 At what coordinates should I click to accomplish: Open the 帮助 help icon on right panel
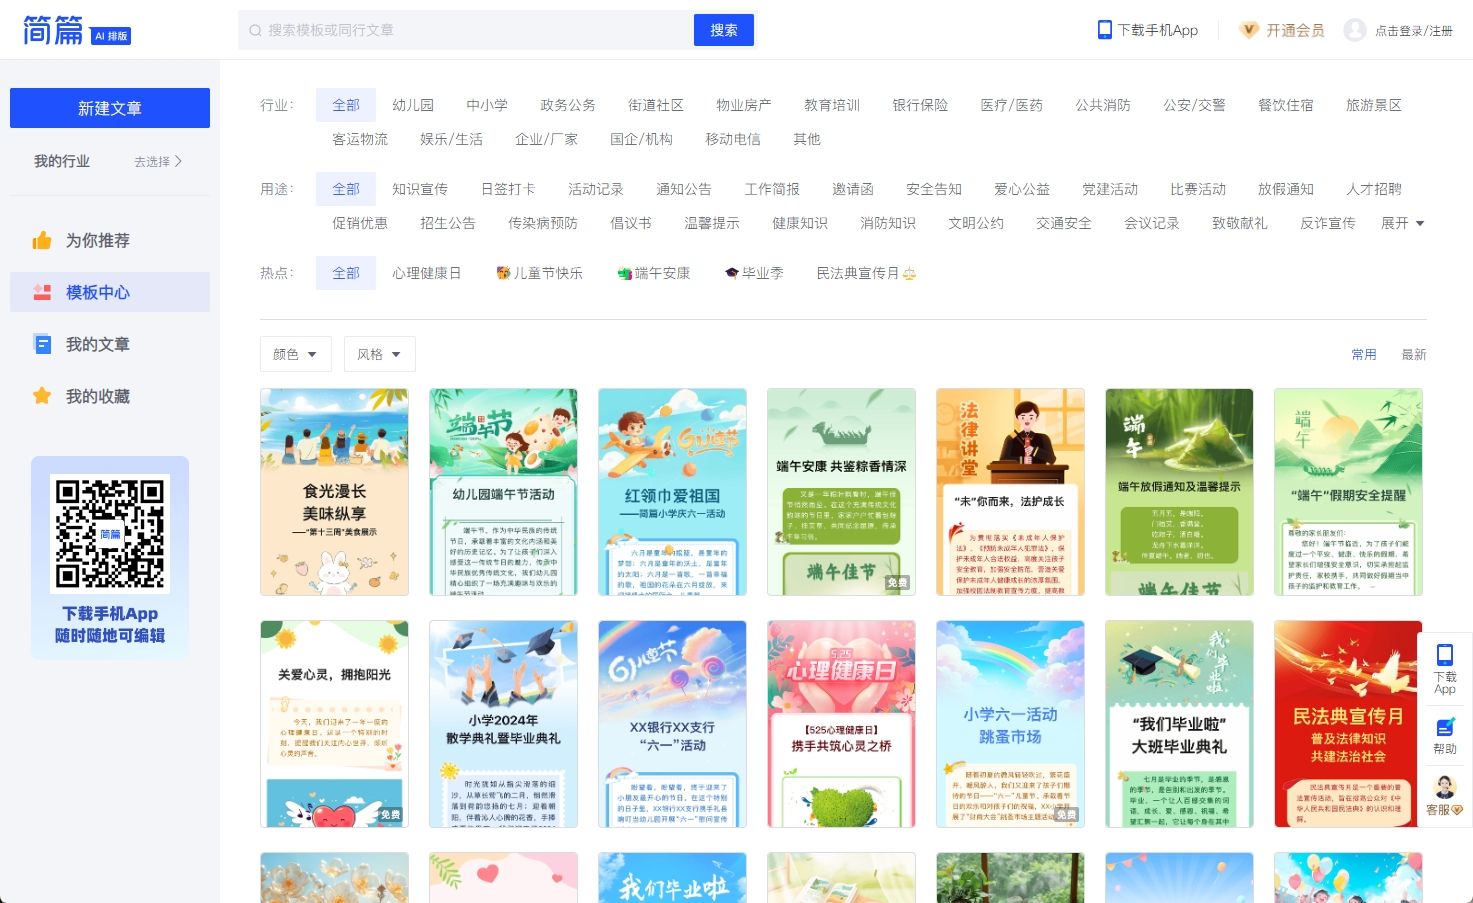click(1444, 727)
